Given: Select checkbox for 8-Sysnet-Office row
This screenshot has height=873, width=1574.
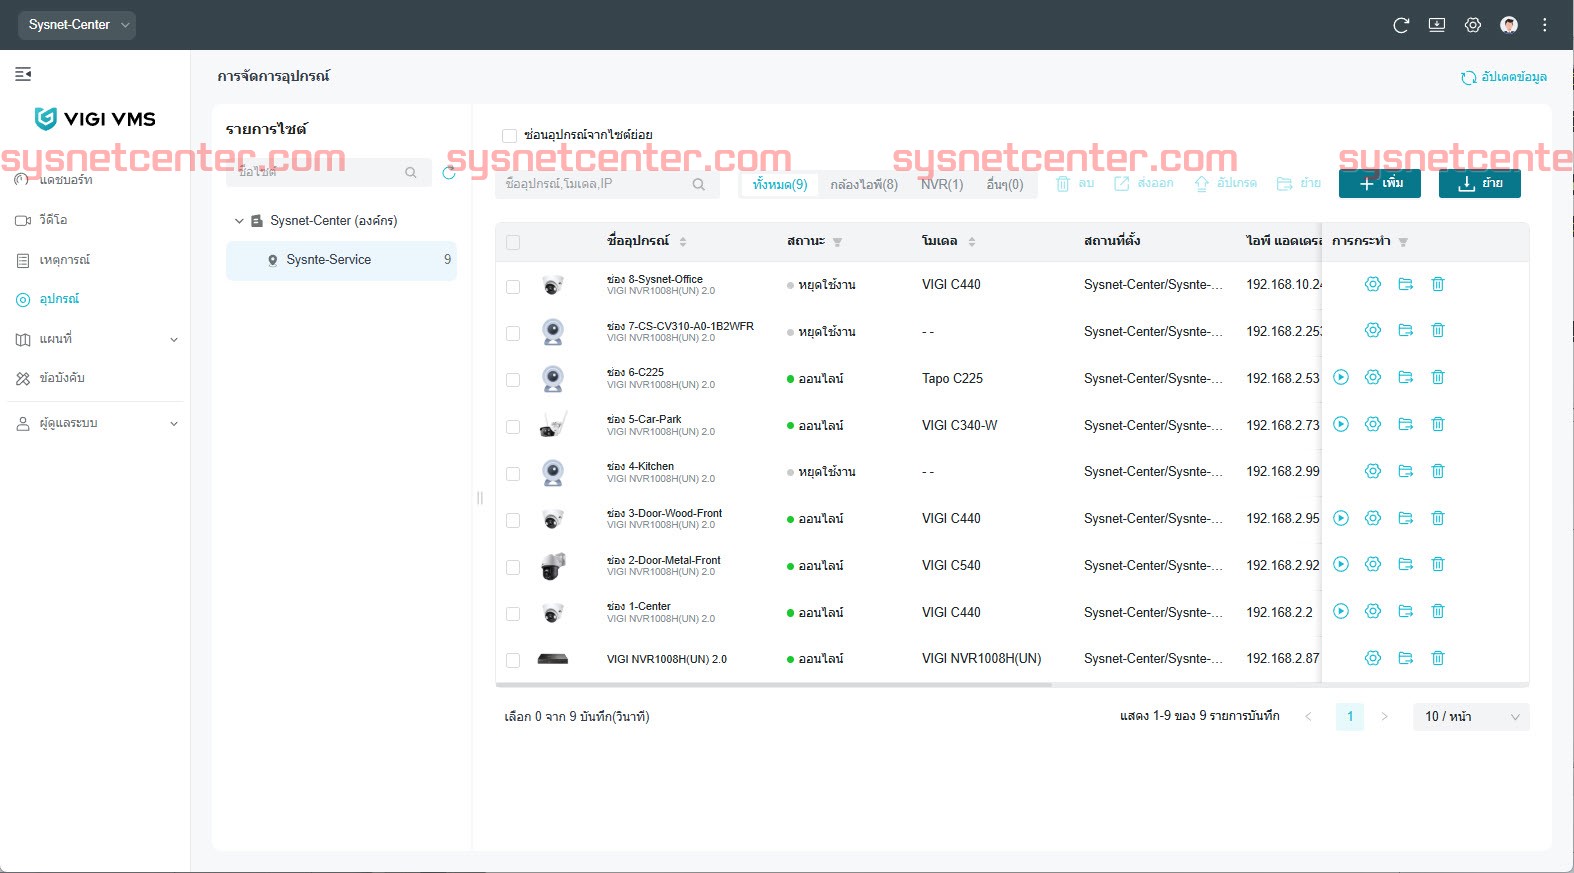Looking at the screenshot, I should 513,287.
